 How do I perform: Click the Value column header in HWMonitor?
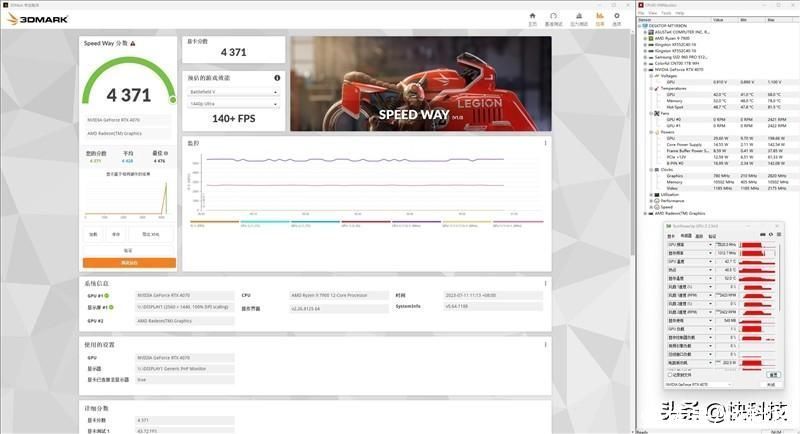725,19
